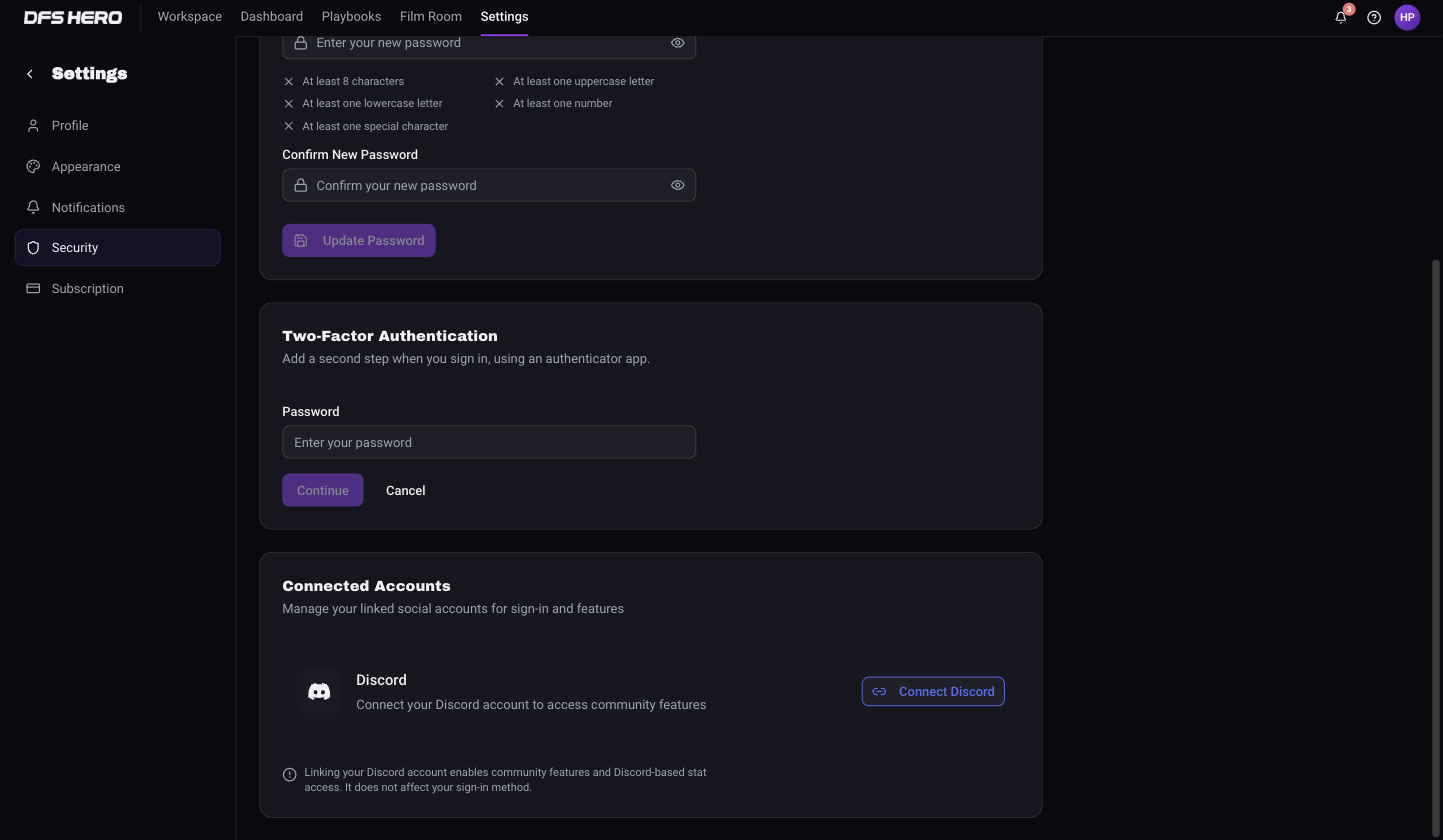This screenshot has width=1443, height=840.
Task: Open the HP user avatar menu
Action: click(1407, 17)
